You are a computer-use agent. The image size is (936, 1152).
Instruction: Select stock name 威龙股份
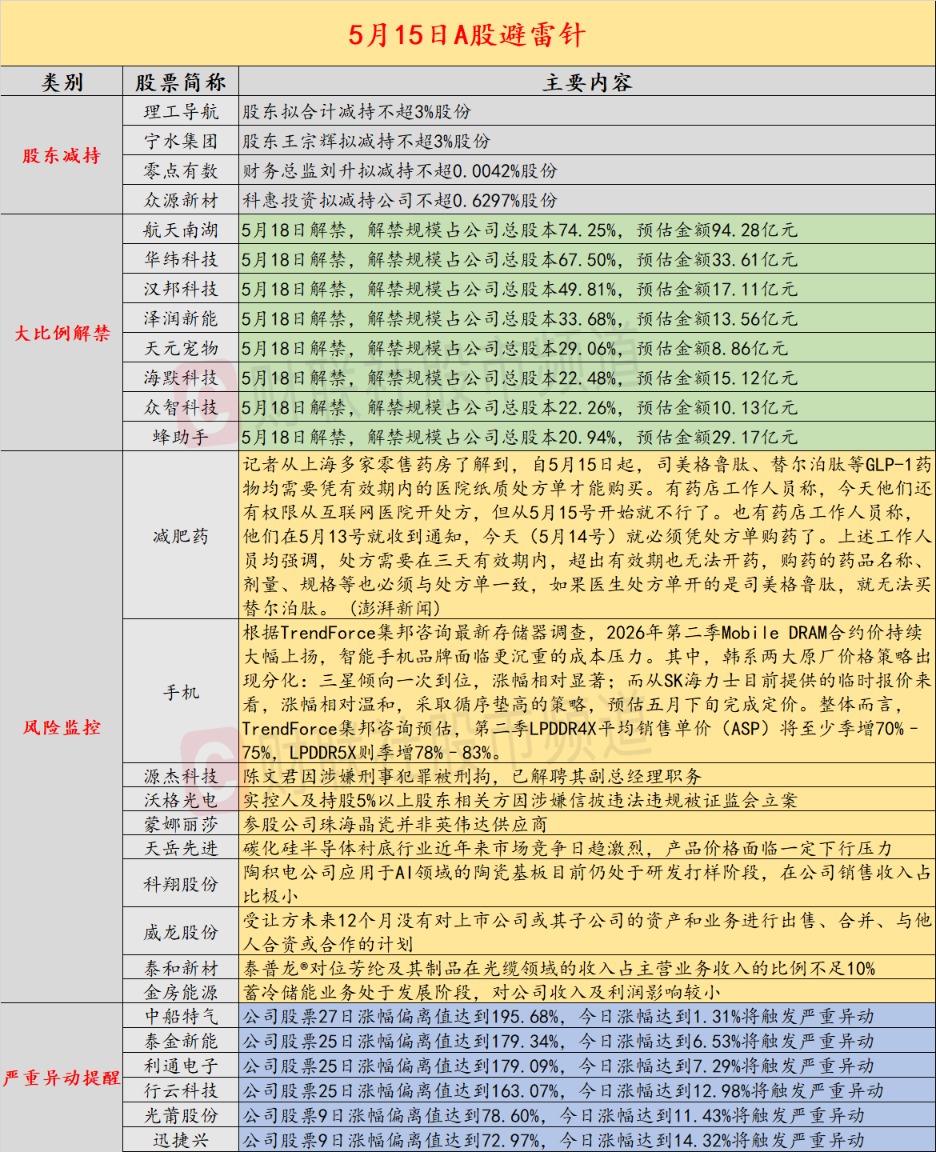point(181,932)
